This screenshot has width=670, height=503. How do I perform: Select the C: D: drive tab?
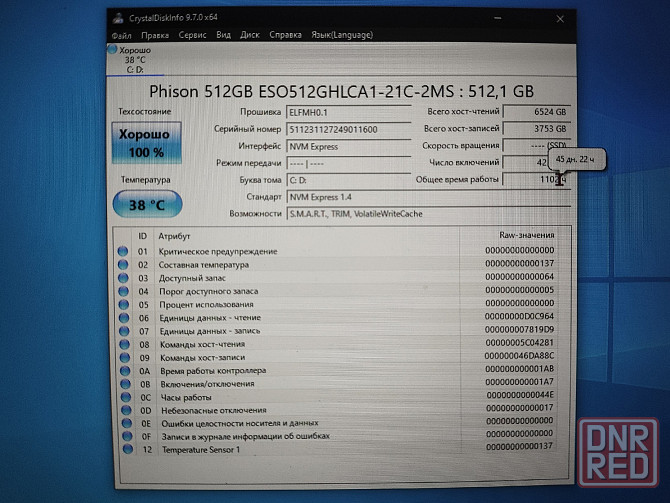coord(135,60)
